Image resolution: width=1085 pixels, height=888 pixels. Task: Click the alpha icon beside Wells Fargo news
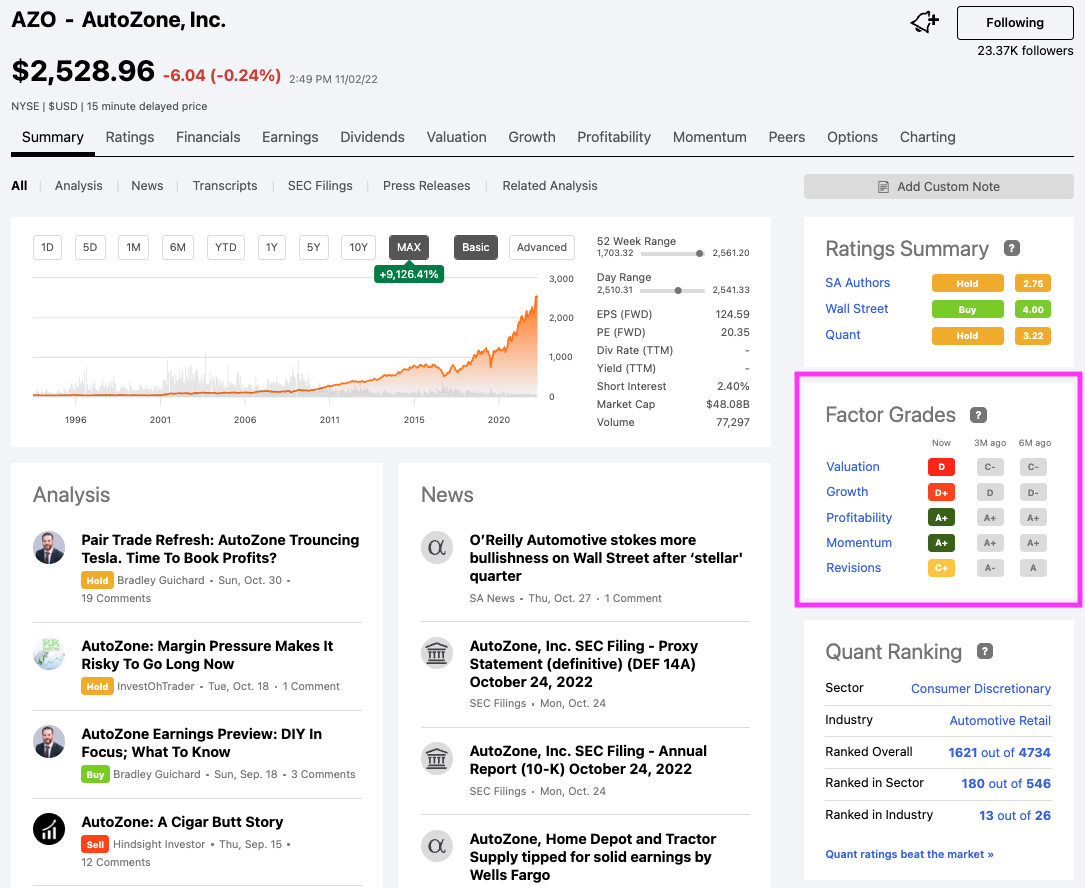(437, 846)
